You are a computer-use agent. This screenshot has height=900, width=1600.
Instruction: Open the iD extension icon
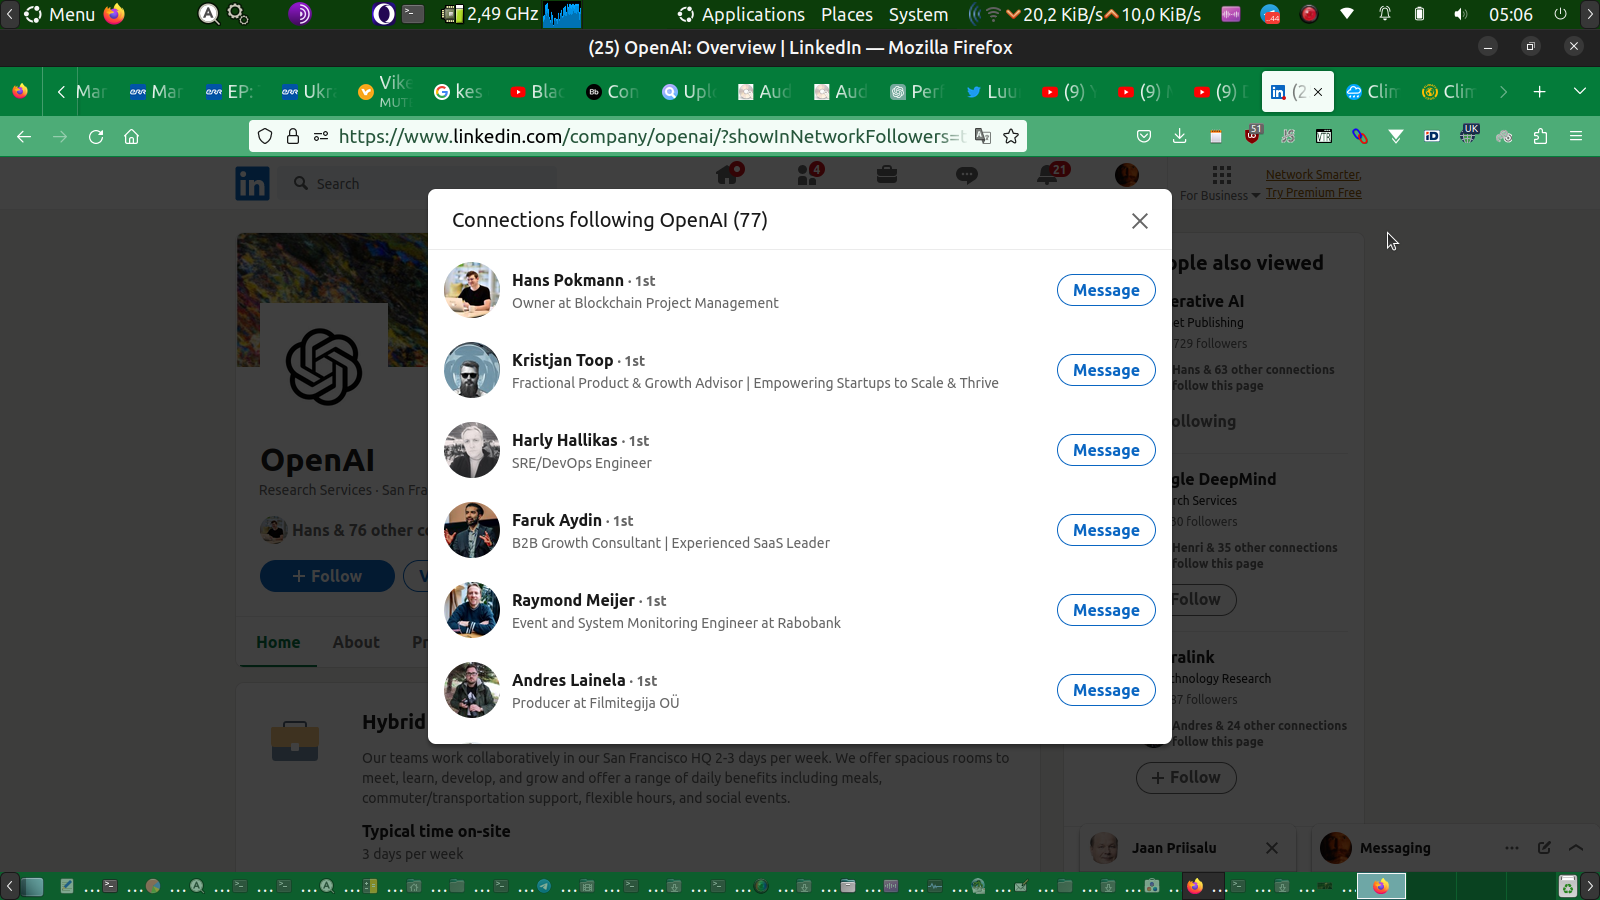(1432, 136)
